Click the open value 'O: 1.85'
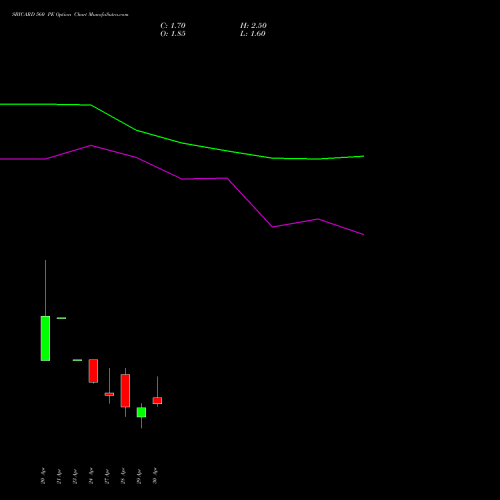This screenshot has height=500, width=500. point(173,34)
